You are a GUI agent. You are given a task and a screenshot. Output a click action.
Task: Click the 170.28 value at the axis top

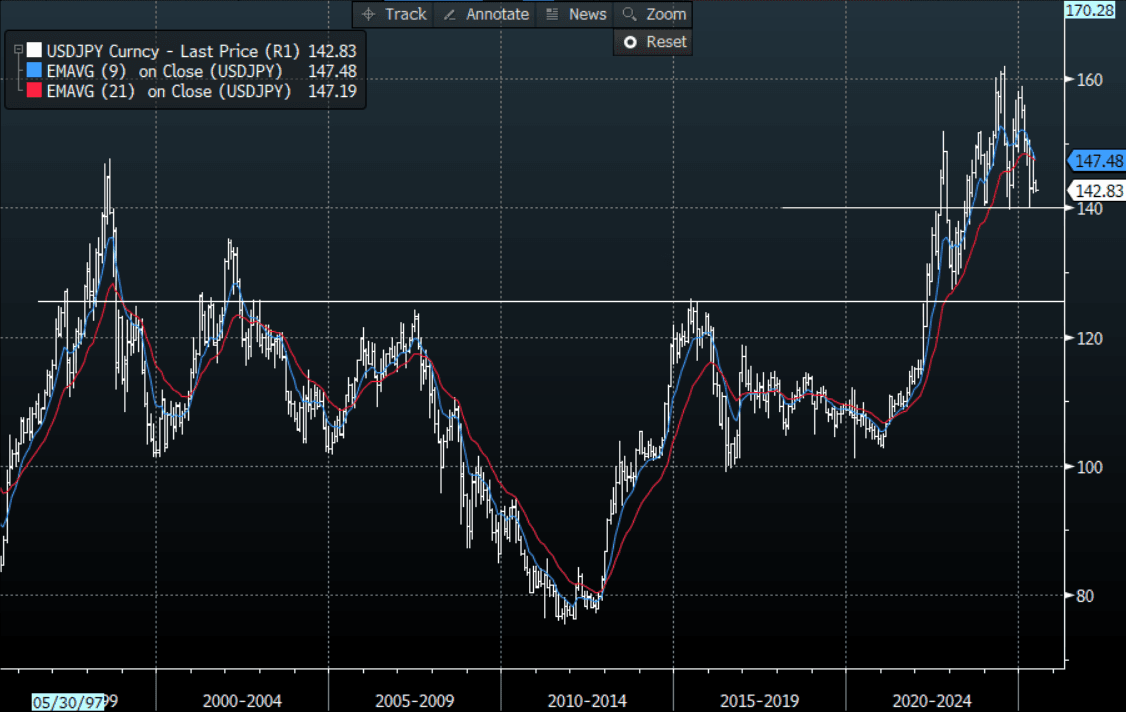[x=1094, y=11]
